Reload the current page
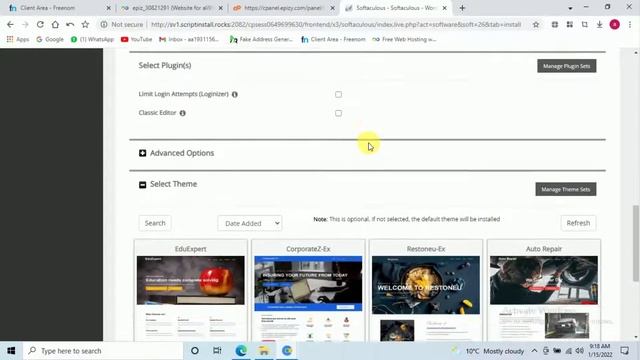The image size is (640, 360). tap(40, 24)
